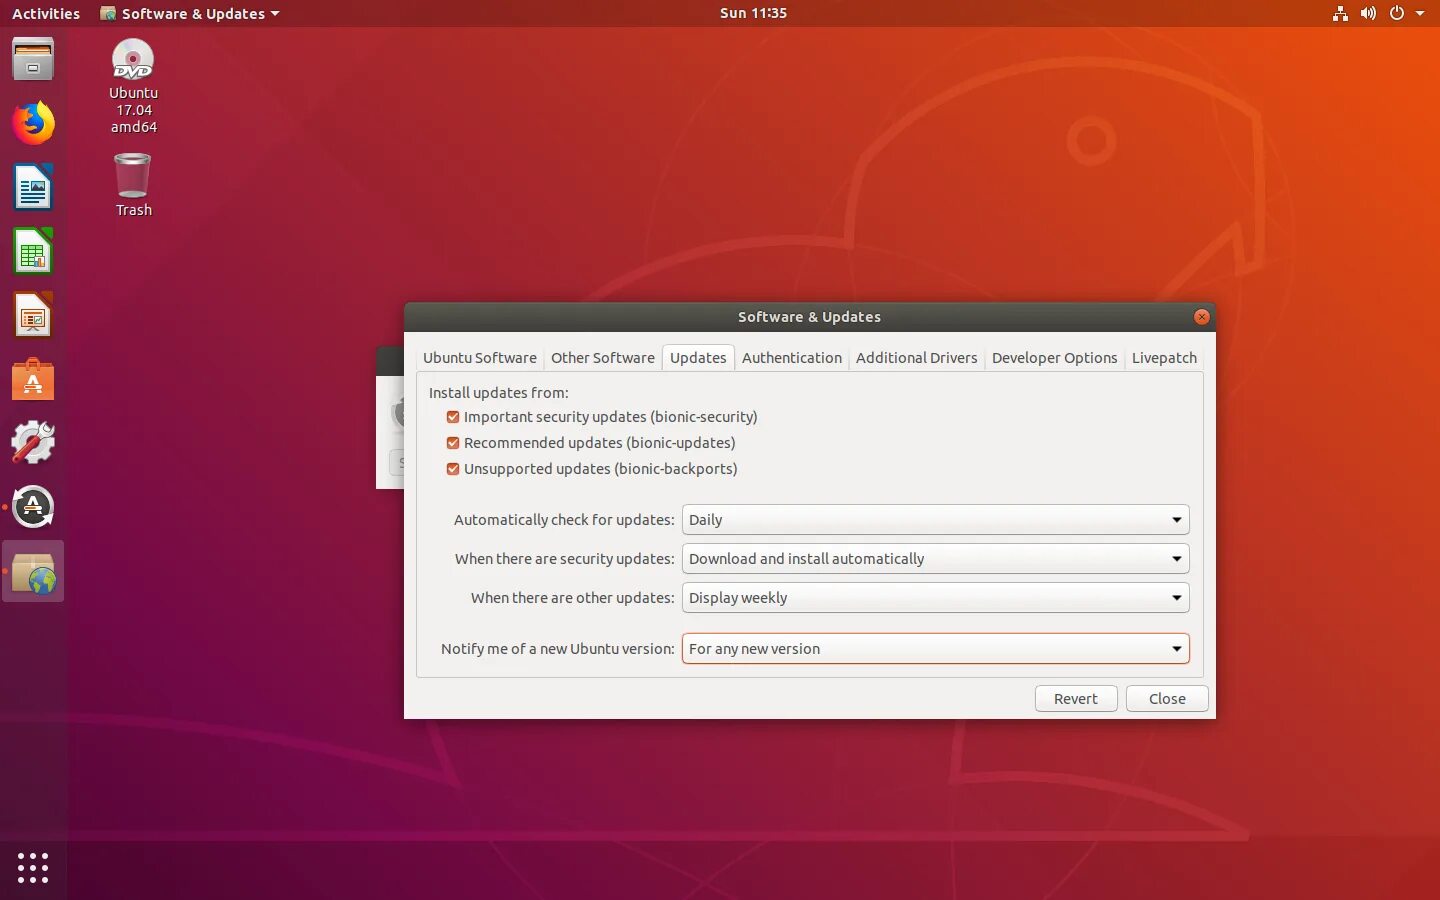Close the Software & Updates window

point(1202,317)
